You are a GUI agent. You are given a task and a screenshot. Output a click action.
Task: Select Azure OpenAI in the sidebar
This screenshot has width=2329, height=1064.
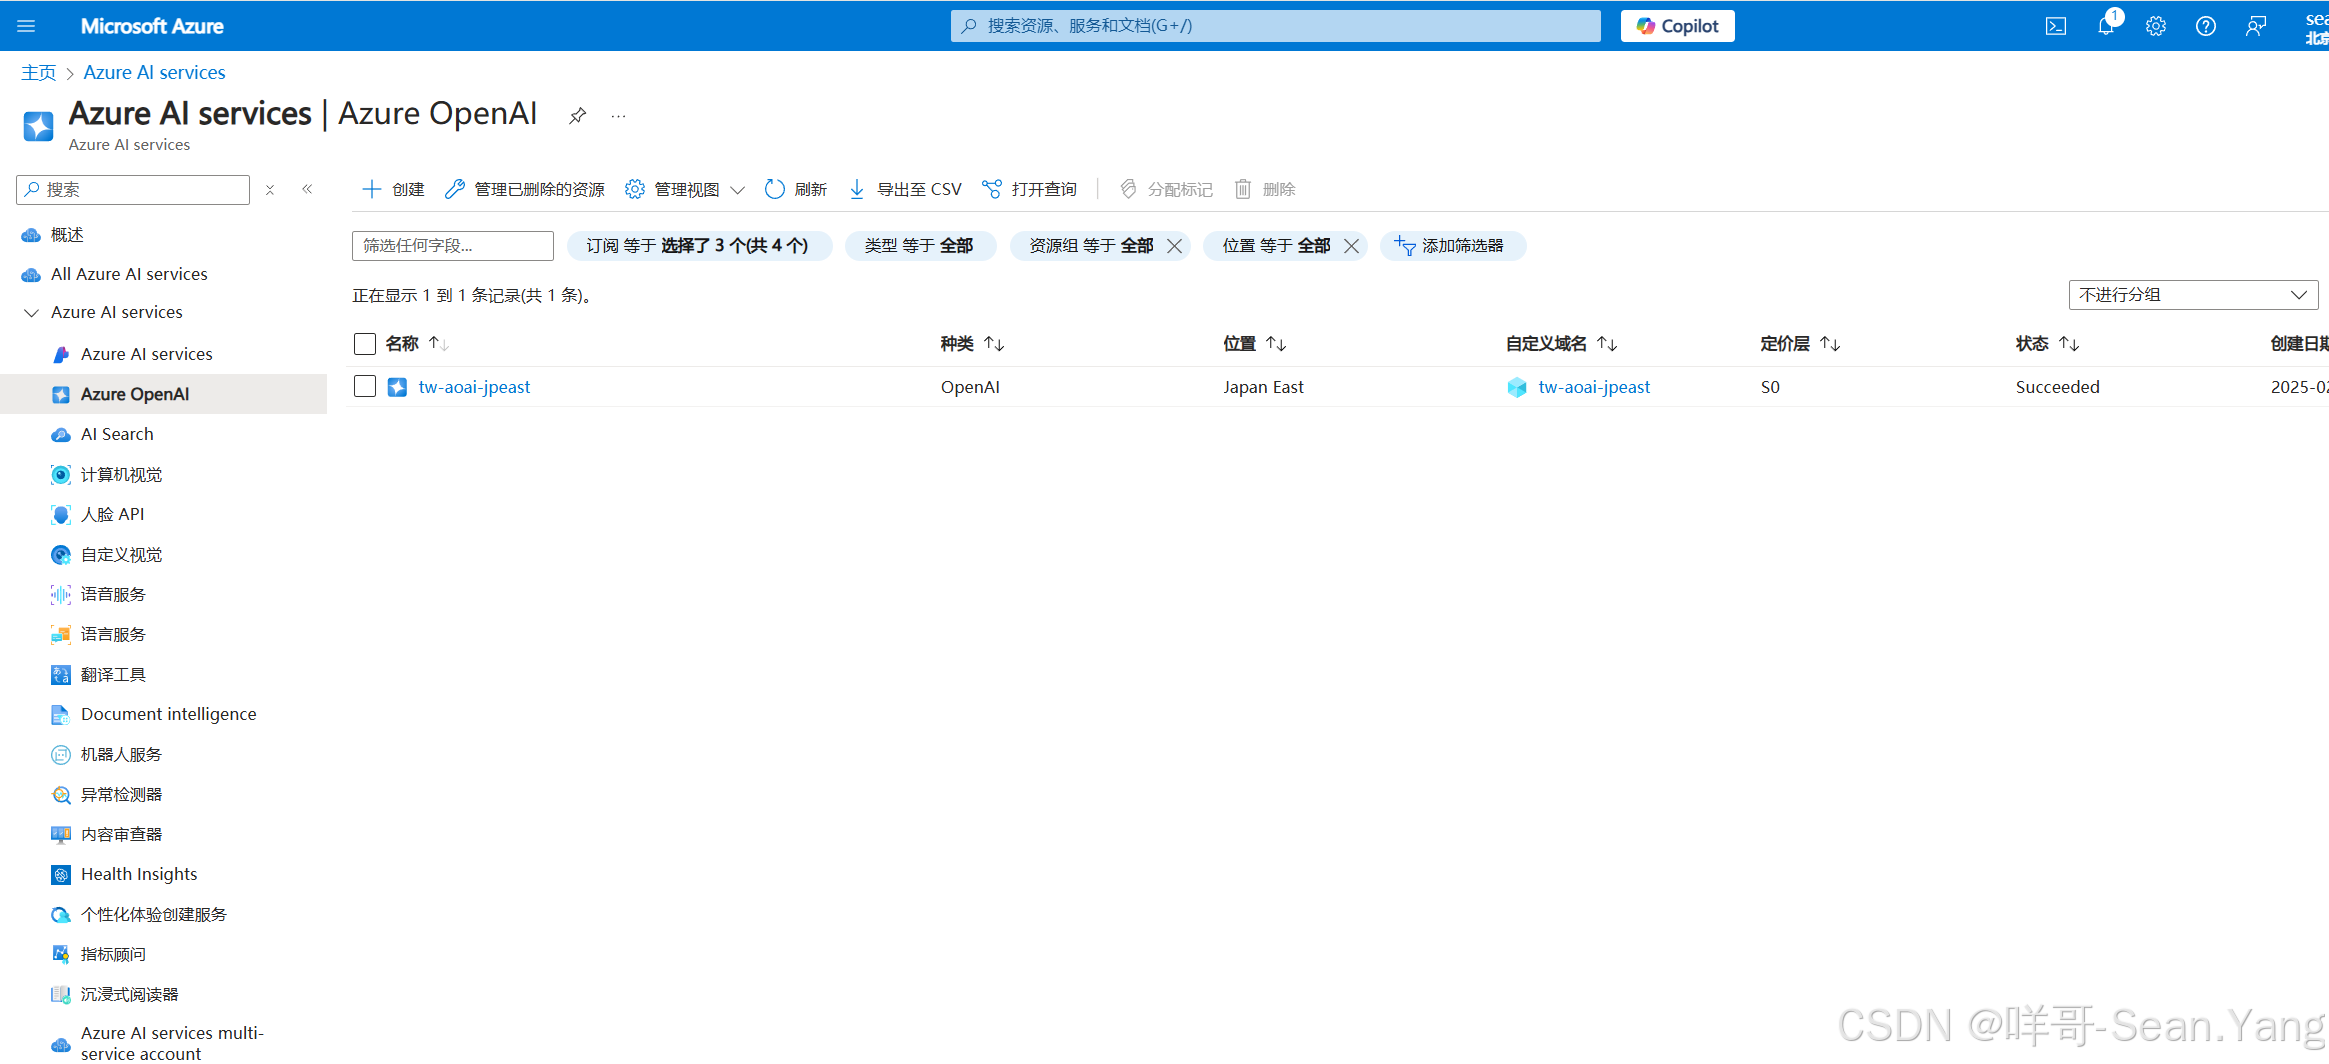click(135, 394)
